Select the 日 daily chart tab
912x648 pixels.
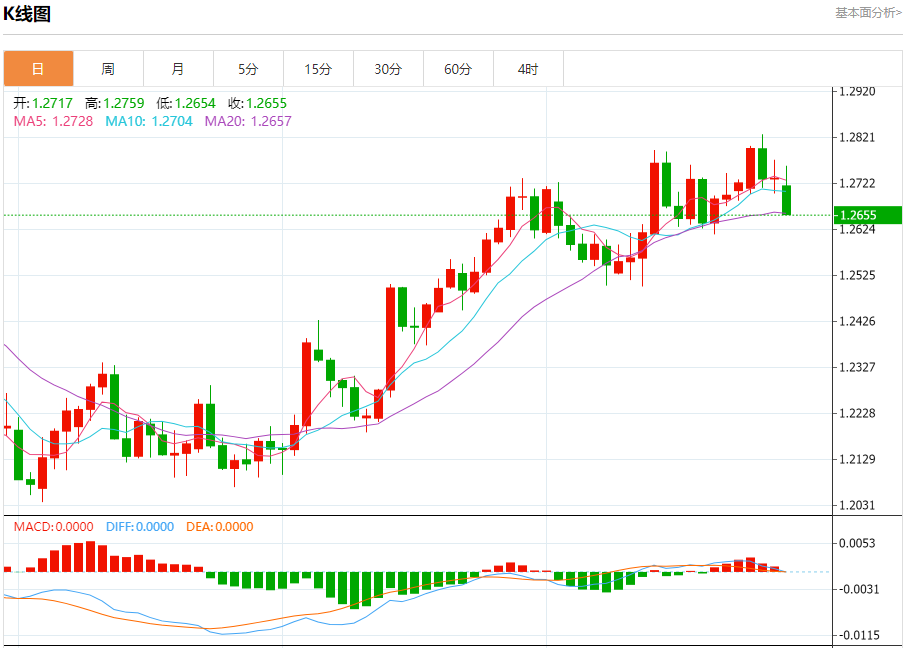pos(38,69)
